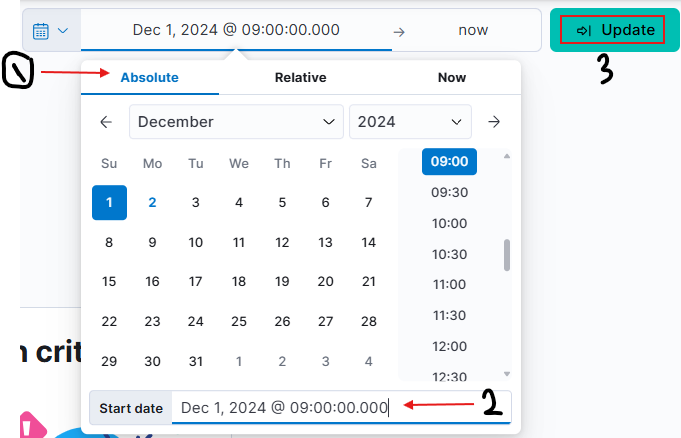Click the time list scrollbar thumb

[x=506, y=255]
